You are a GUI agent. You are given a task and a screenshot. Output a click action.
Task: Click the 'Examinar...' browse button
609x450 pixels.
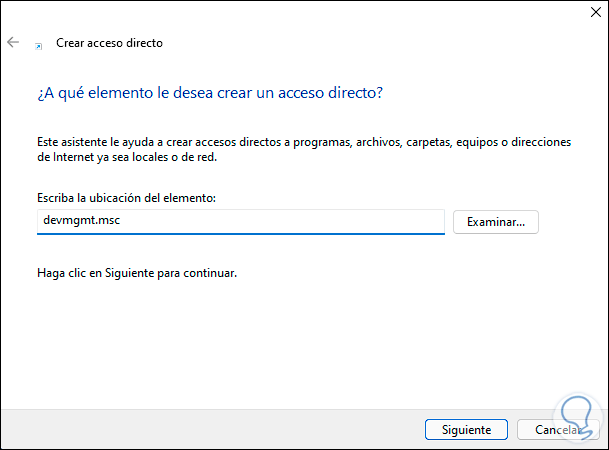496,222
